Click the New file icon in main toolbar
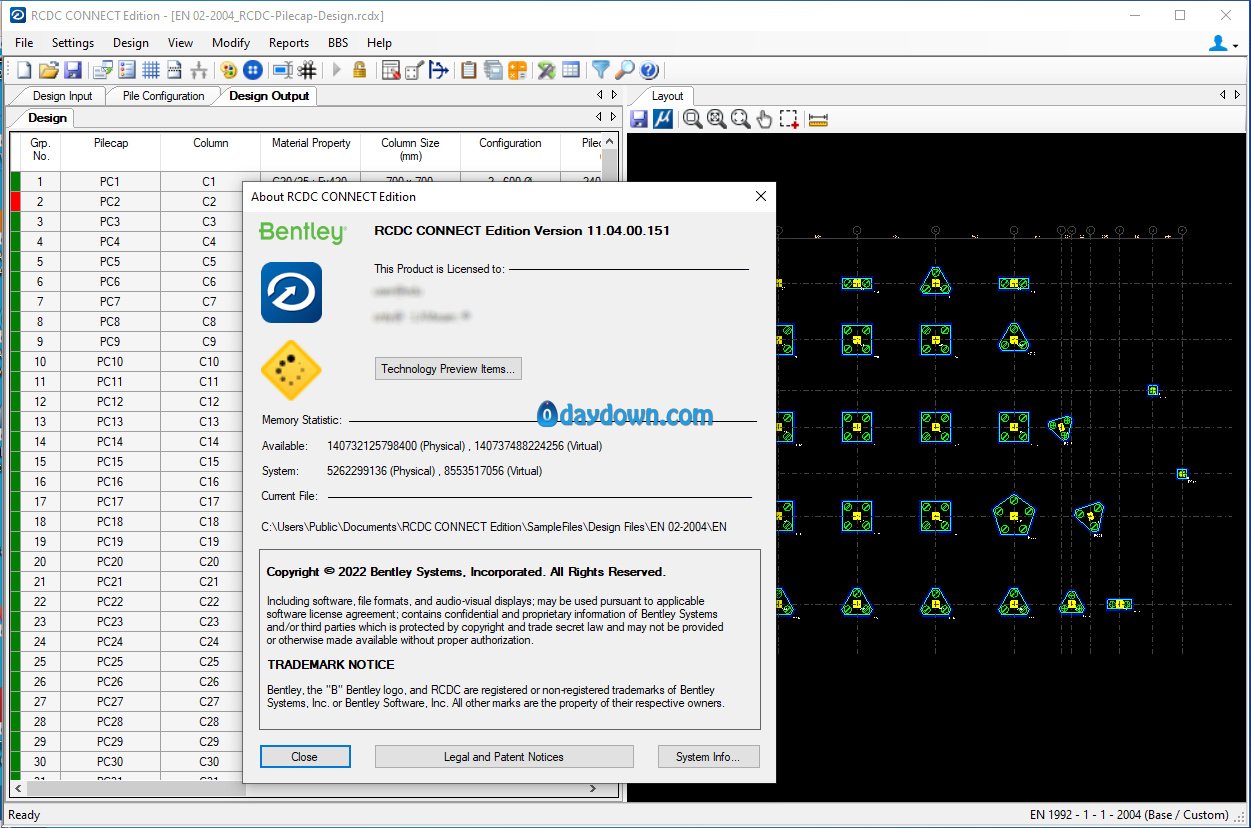The width and height of the screenshot is (1251, 828). [x=24, y=70]
